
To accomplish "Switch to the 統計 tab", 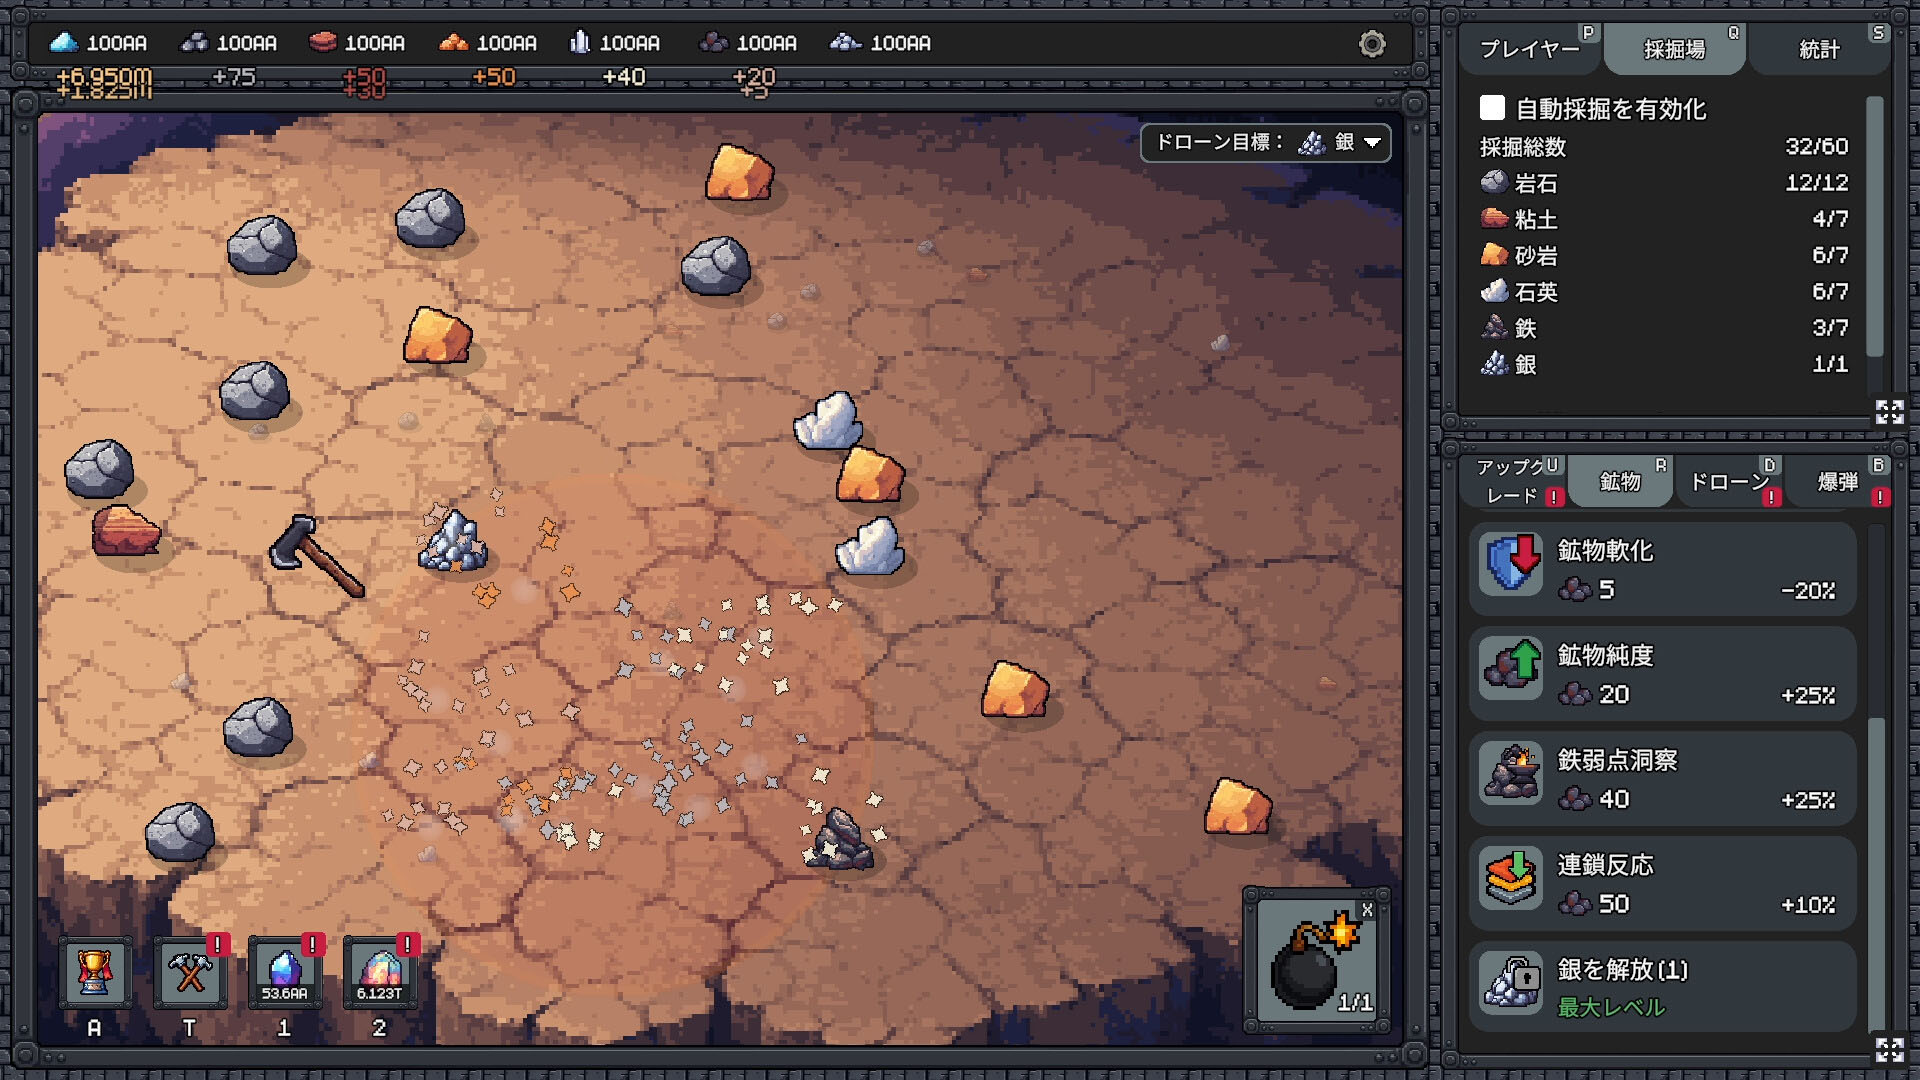I will click(1819, 49).
